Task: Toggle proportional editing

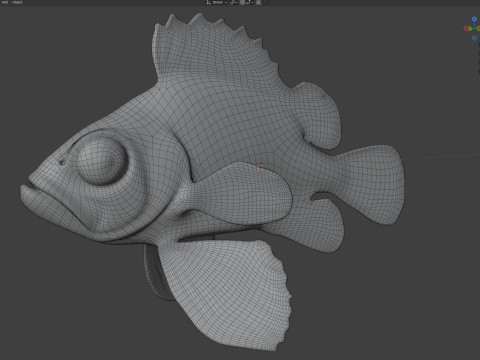Action: click(258, 2)
